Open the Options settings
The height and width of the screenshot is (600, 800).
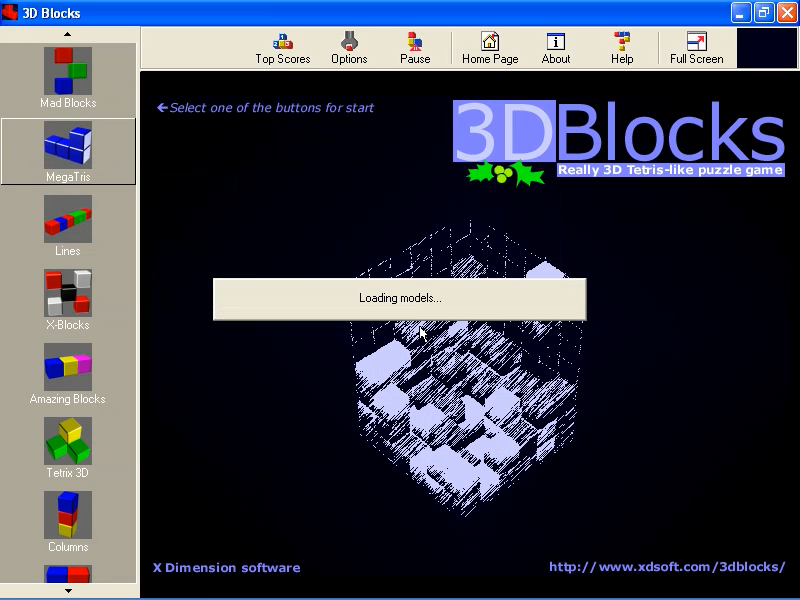[x=349, y=47]
